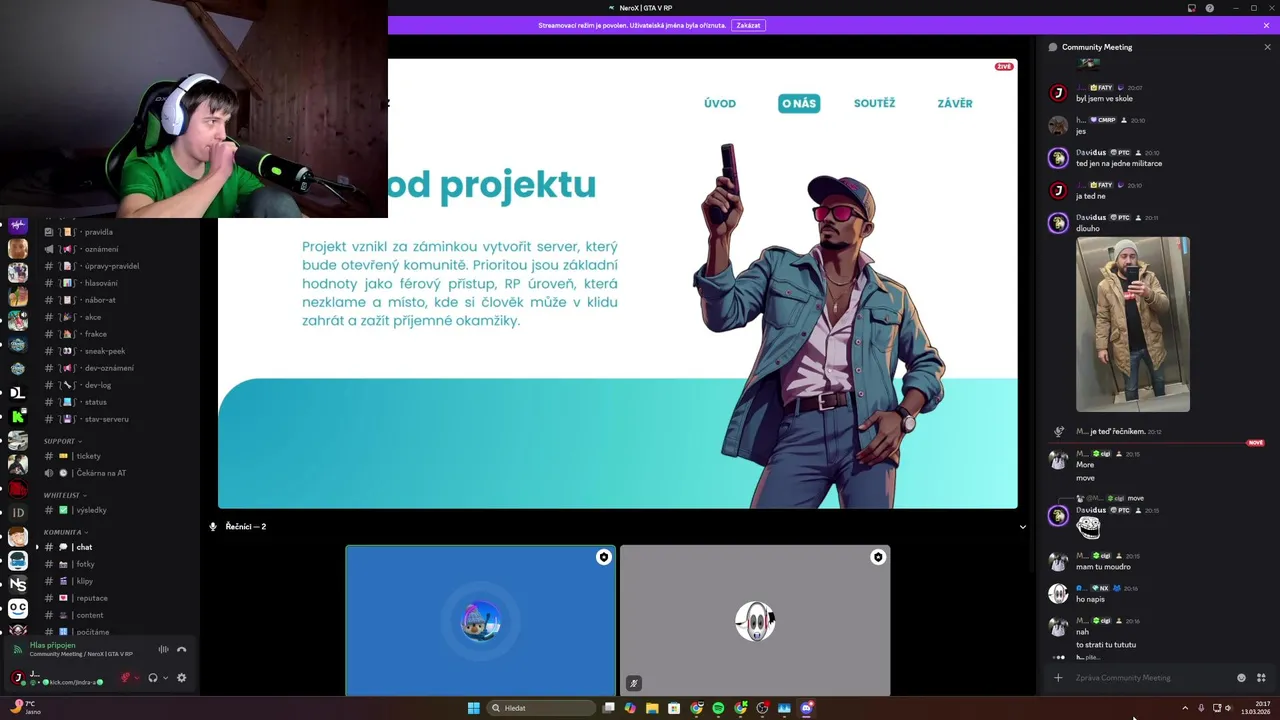
Task: Show hidden system tray icons chevron
Action: [x=1185, y=708]
